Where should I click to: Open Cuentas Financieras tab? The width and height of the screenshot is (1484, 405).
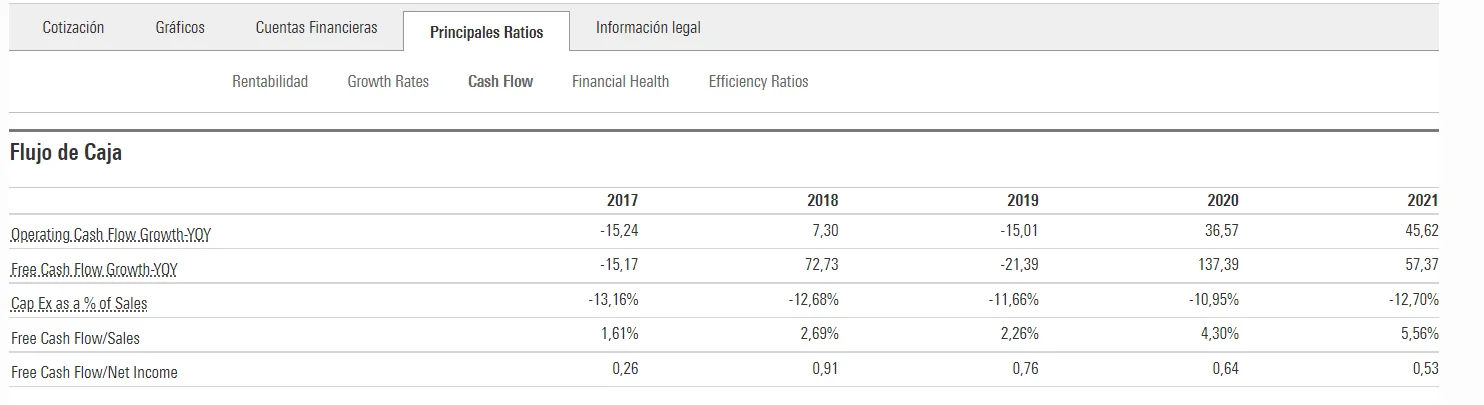(316, 28)
